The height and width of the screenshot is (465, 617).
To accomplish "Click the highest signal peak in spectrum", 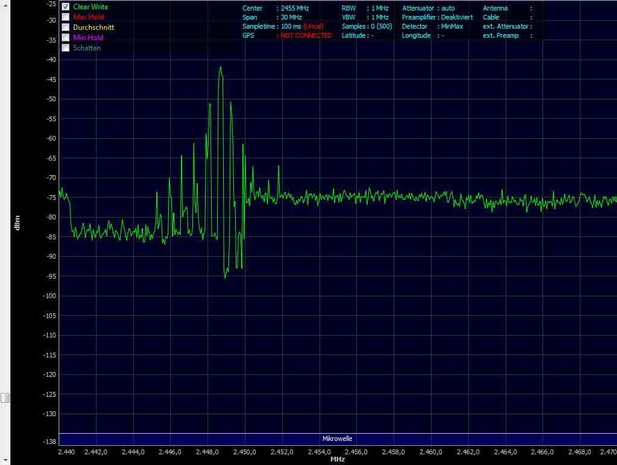I will pyautogui.click(x=220, y=68).
